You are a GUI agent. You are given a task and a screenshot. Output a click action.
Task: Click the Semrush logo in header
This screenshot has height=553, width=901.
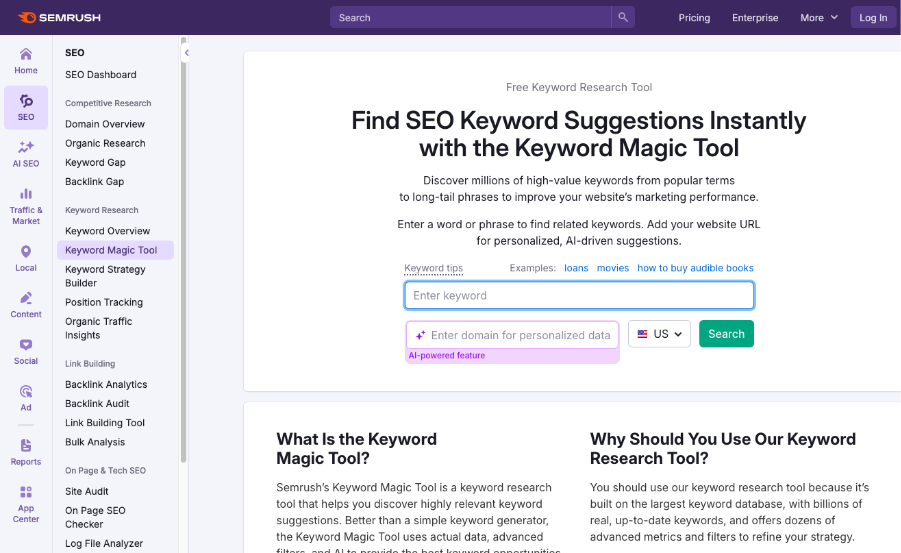58,17
